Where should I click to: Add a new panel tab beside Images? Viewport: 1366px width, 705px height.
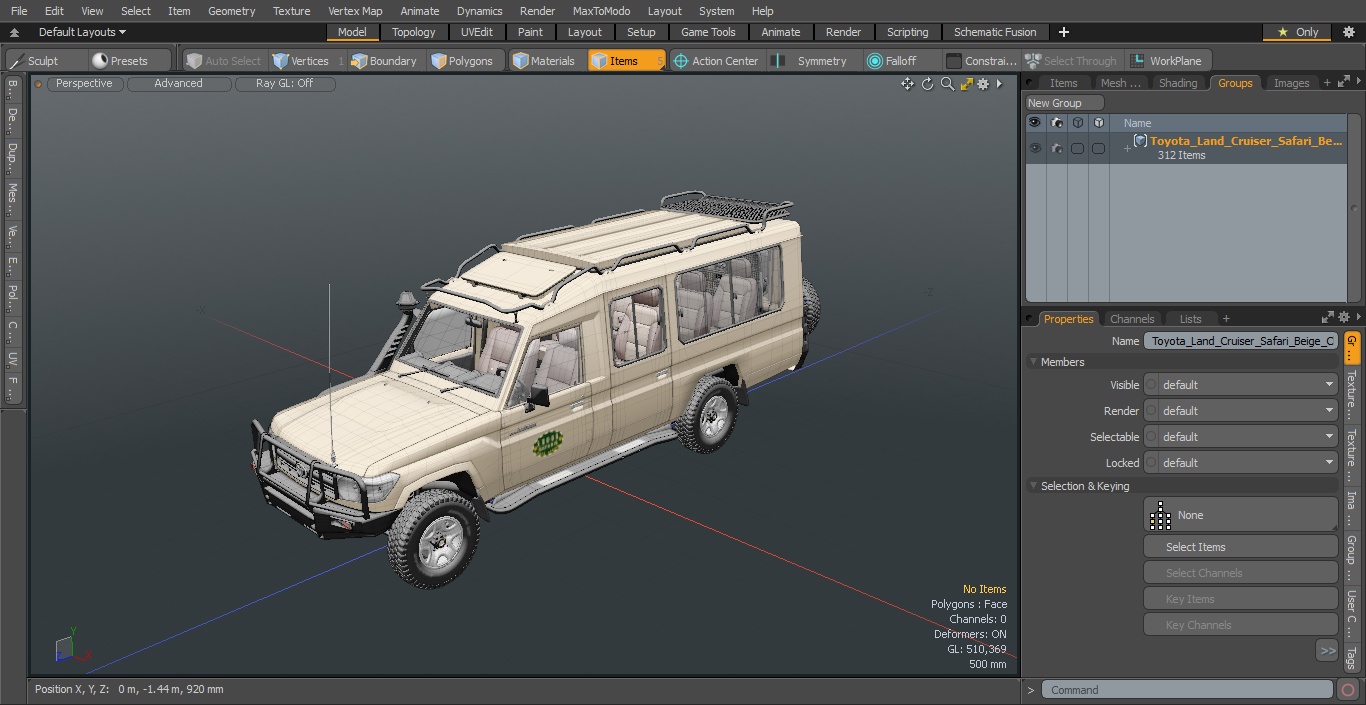point(1327,83)
